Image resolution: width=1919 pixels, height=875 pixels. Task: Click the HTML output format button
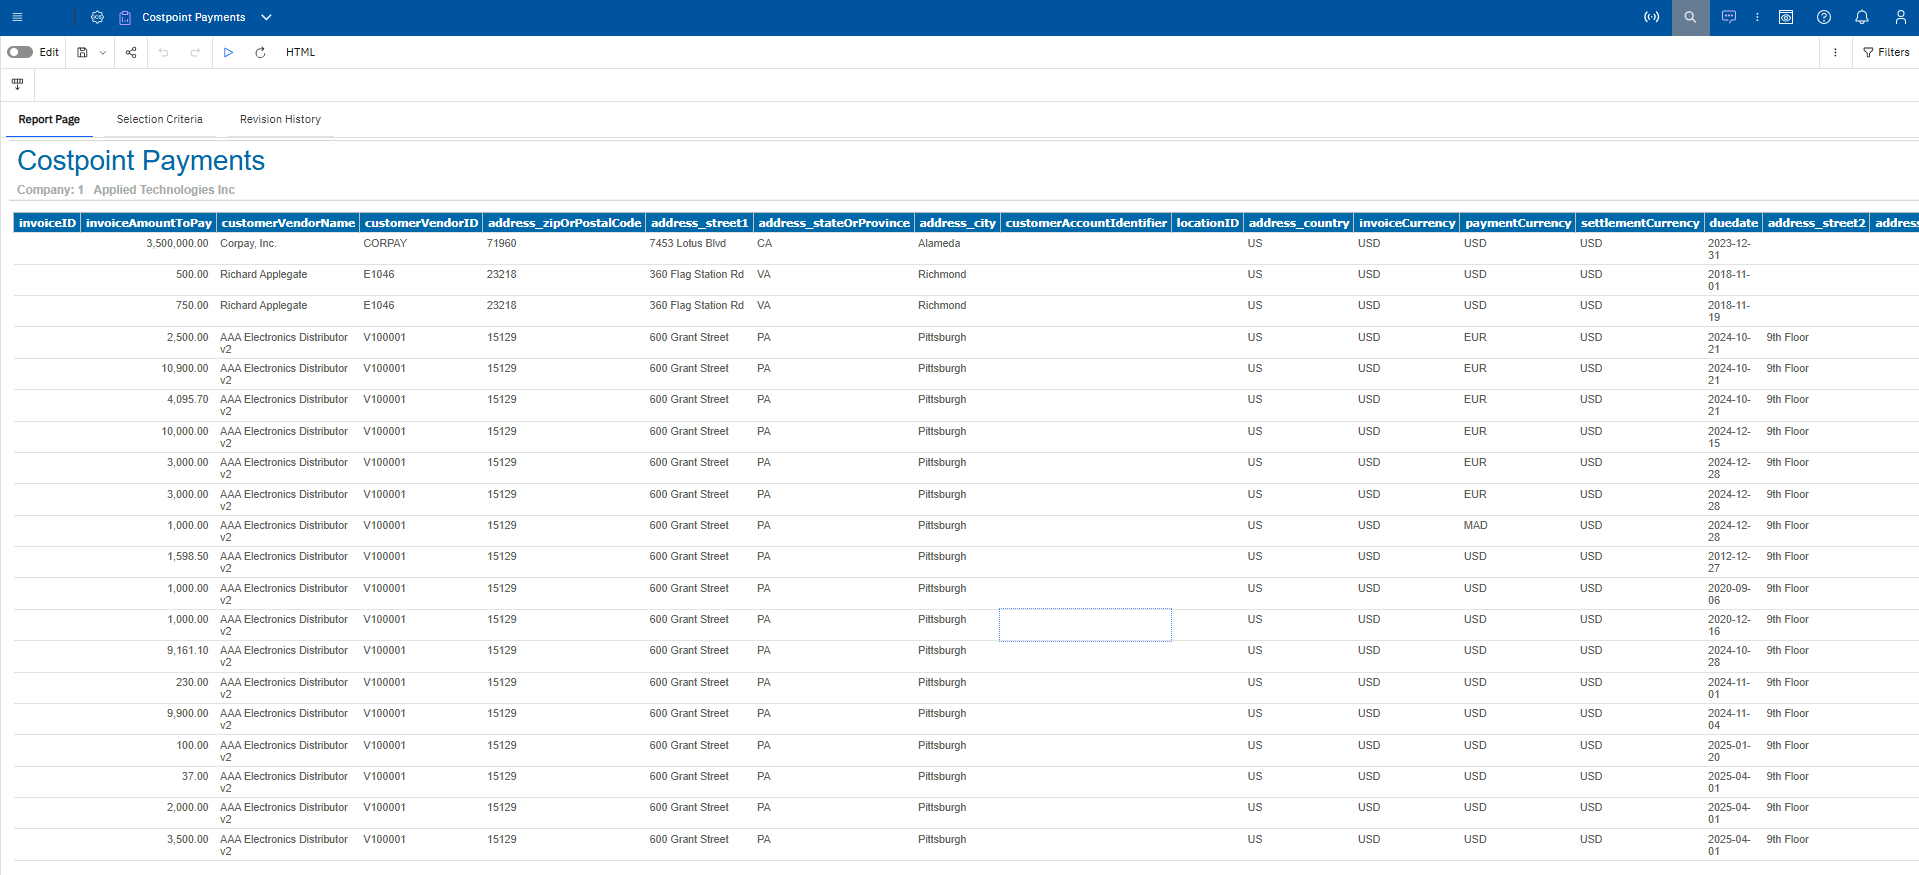[x=300, y=52]
